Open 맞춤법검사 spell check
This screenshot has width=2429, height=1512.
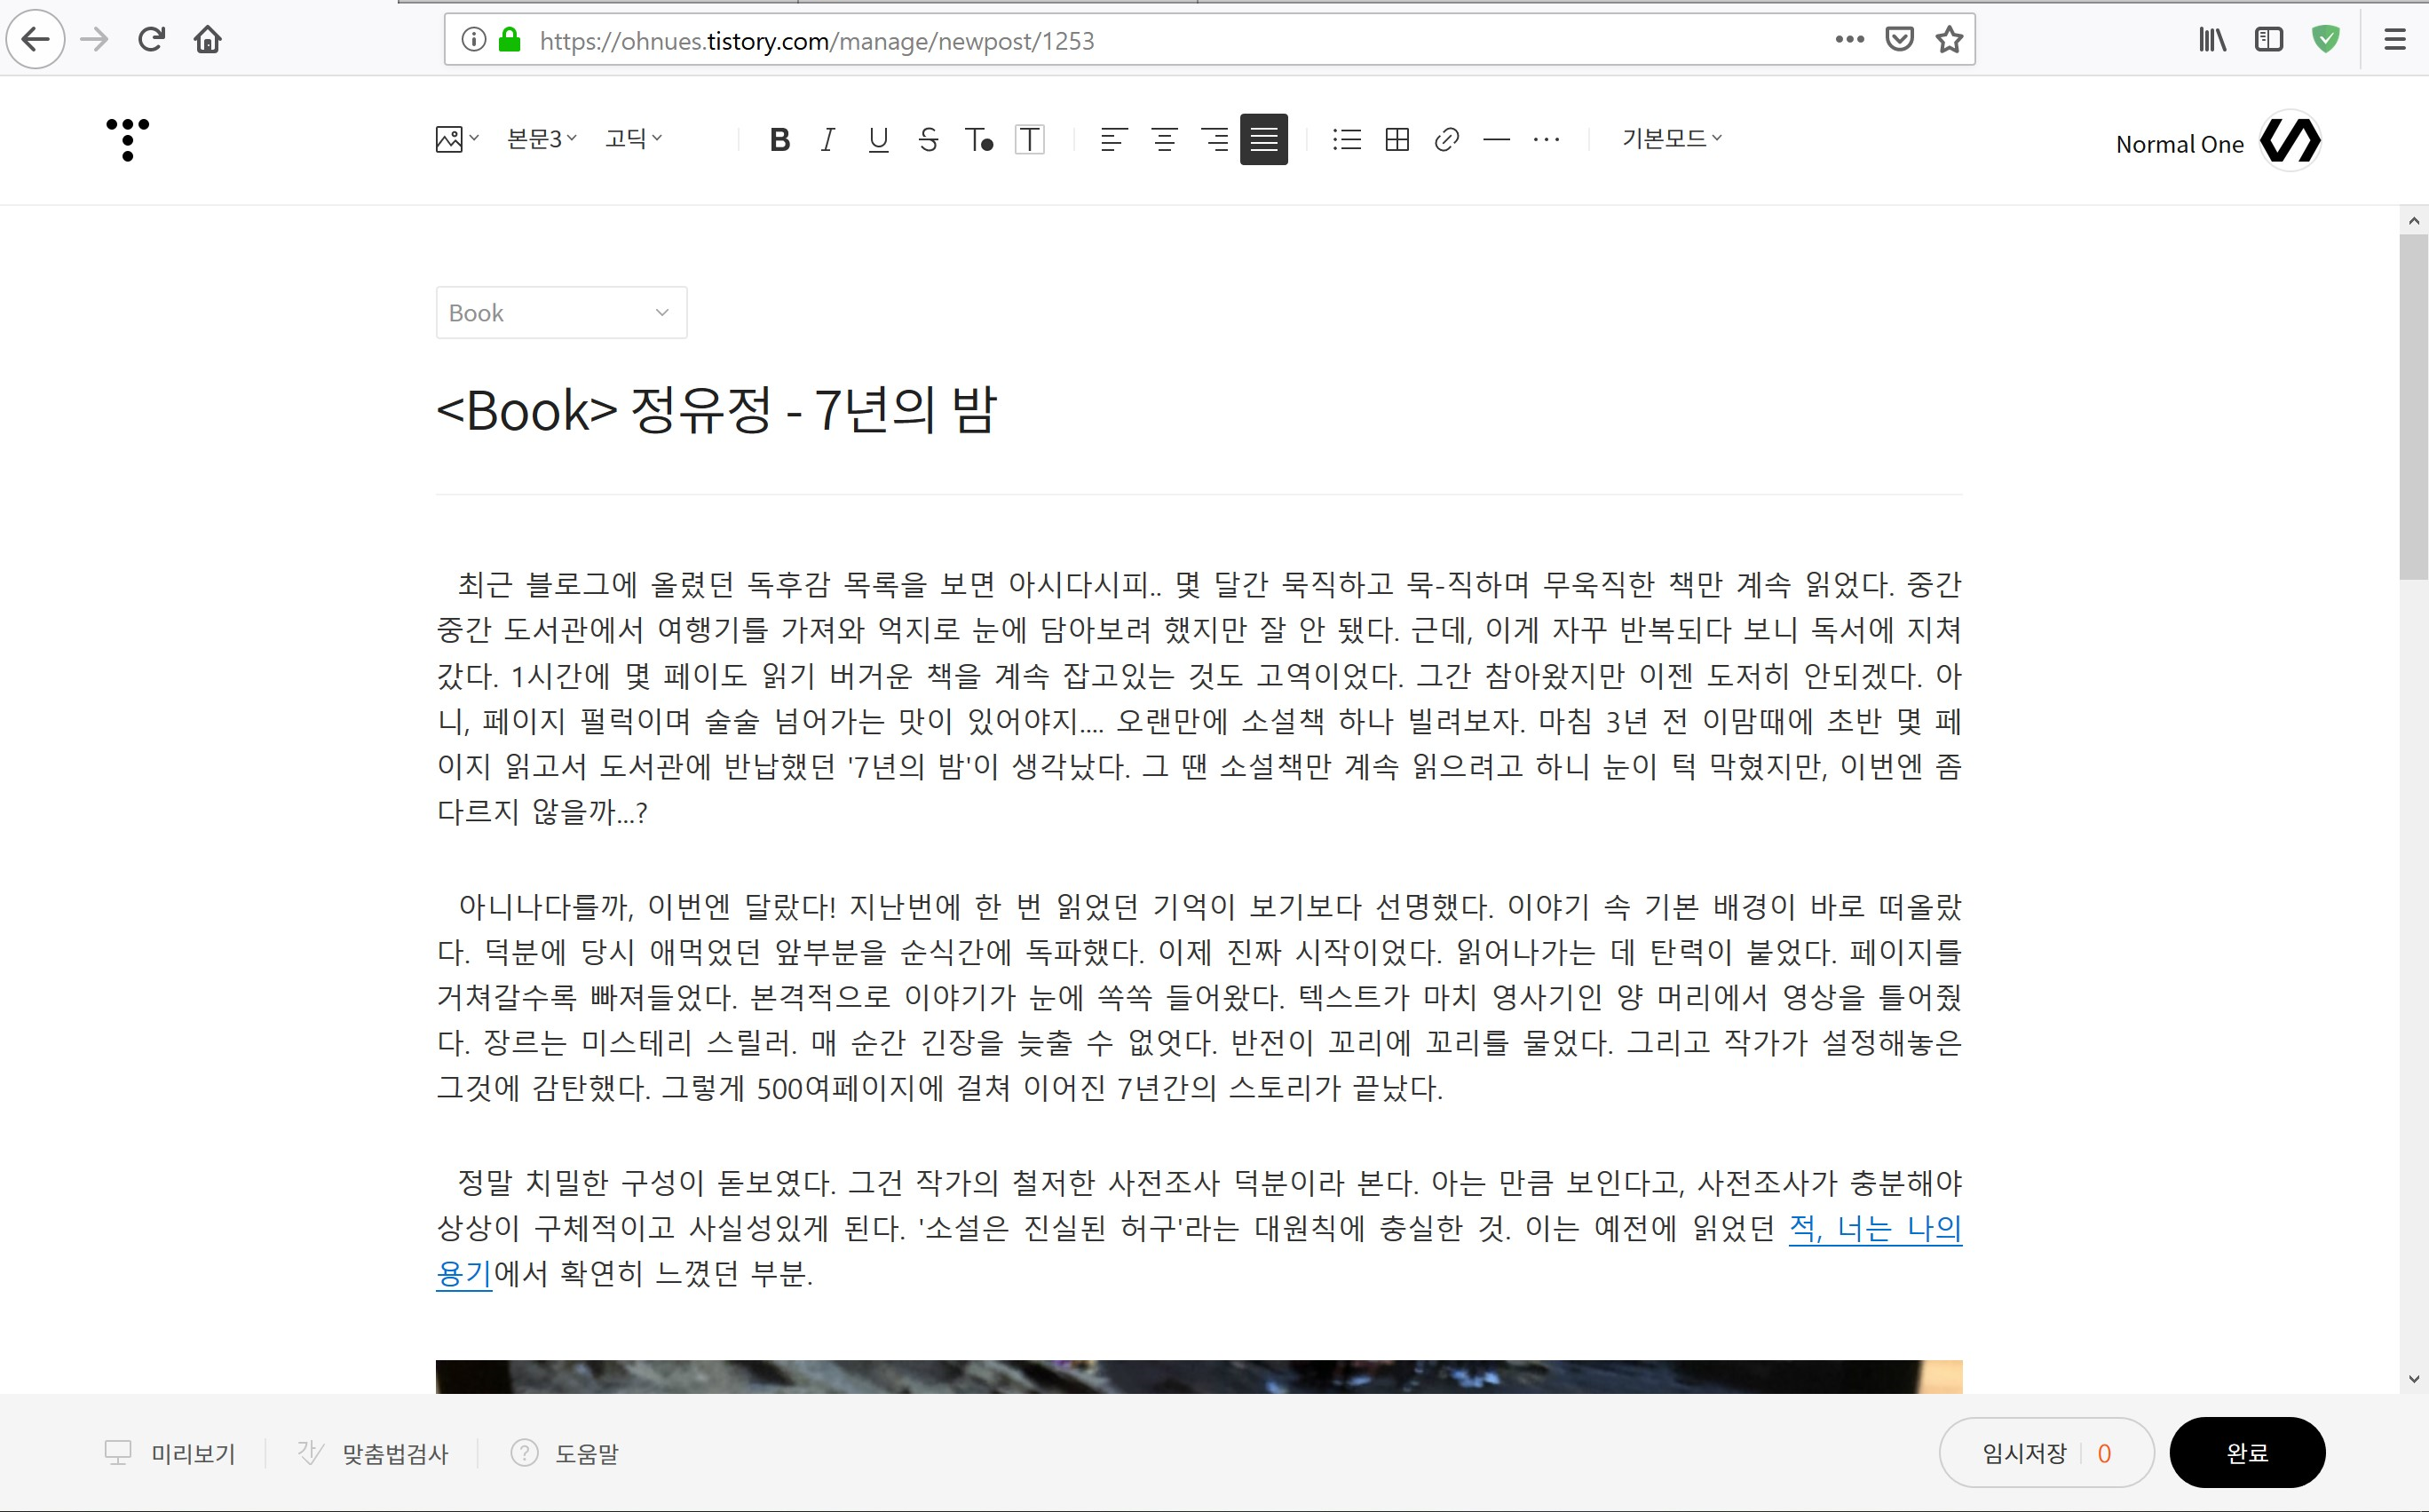point(393,1453)
